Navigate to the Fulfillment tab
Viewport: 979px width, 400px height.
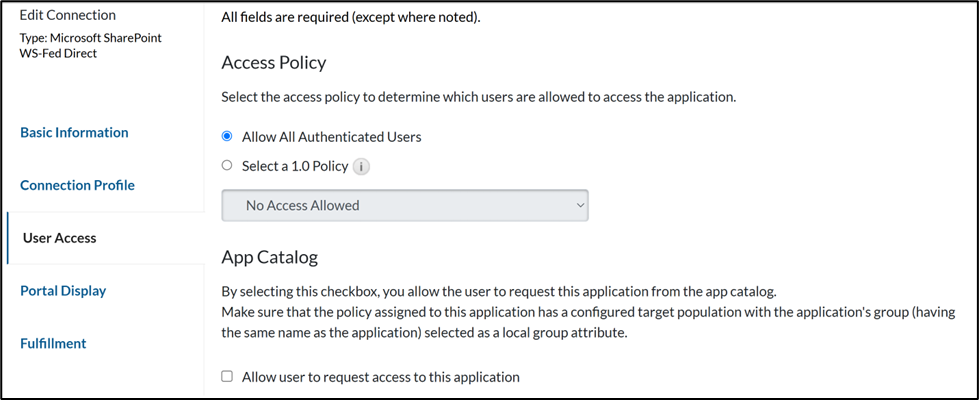click(53, 343)
